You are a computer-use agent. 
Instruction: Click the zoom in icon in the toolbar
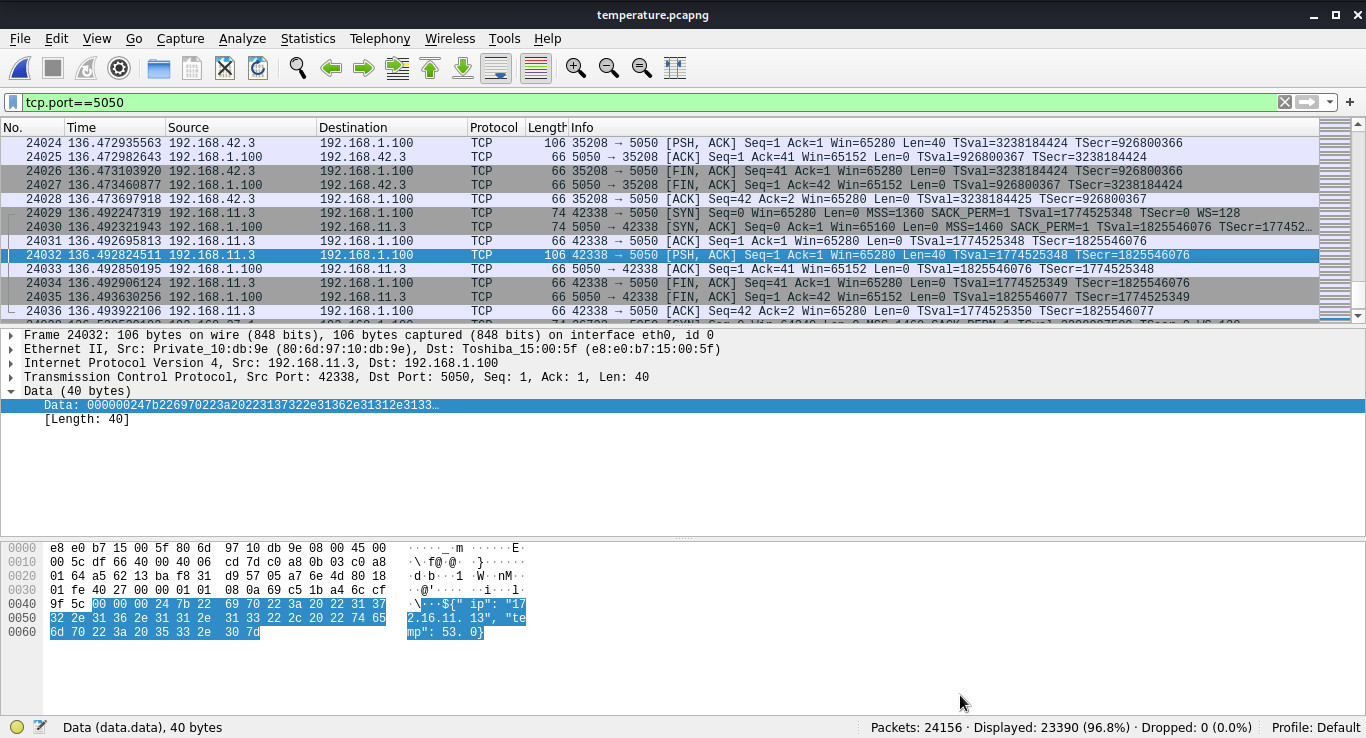point(575,68)
